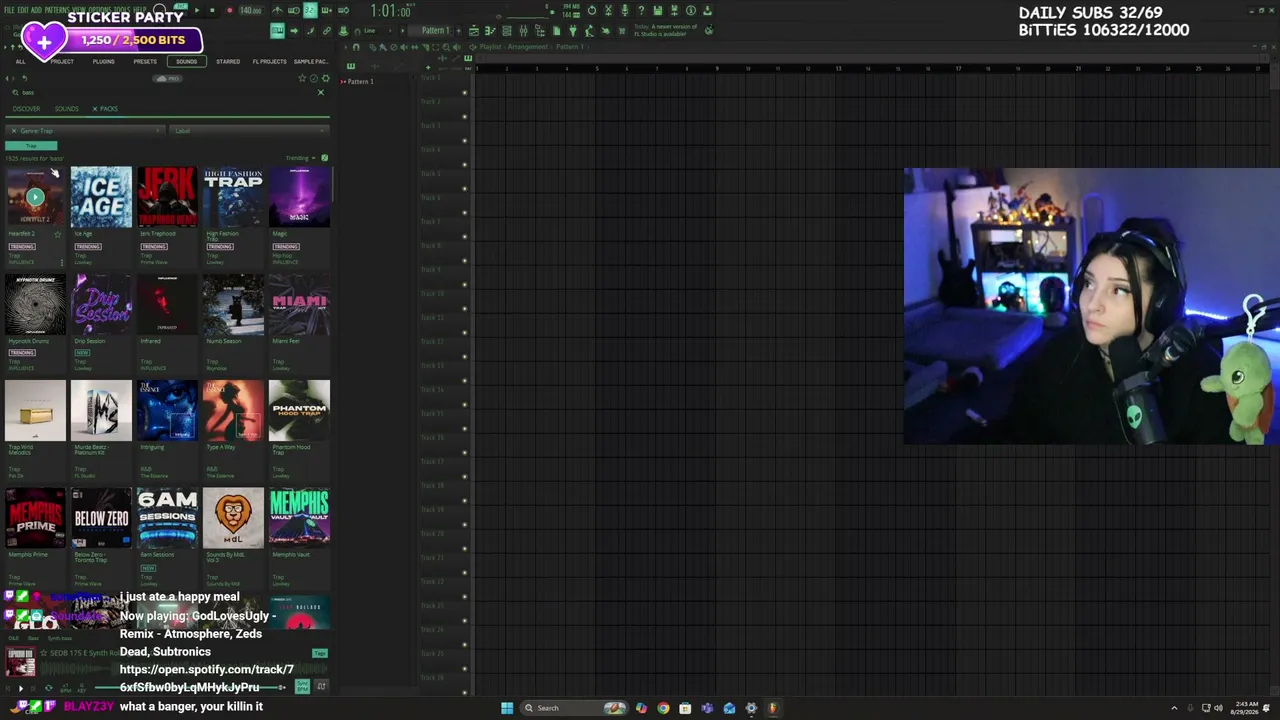Open the Drip Session pack thumbnail

point(101,305)
